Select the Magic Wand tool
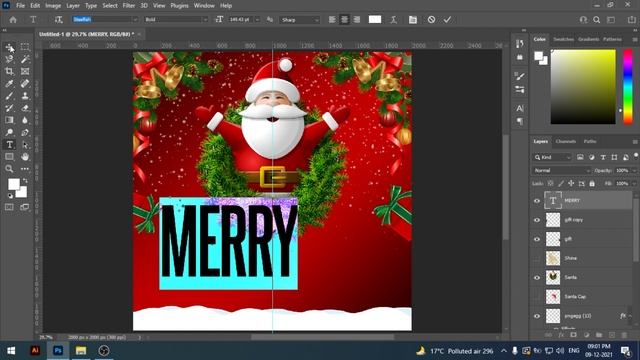 pos(25,60)
